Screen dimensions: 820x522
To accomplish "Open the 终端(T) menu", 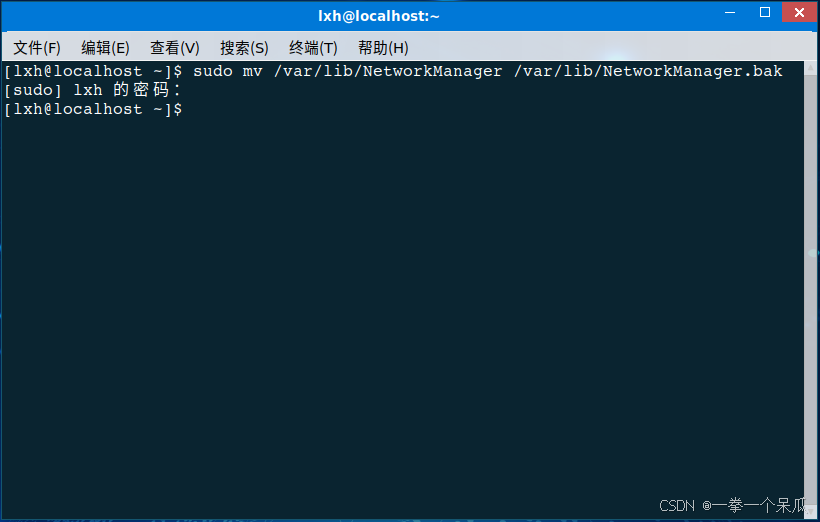I will click(x=313, y=48).
